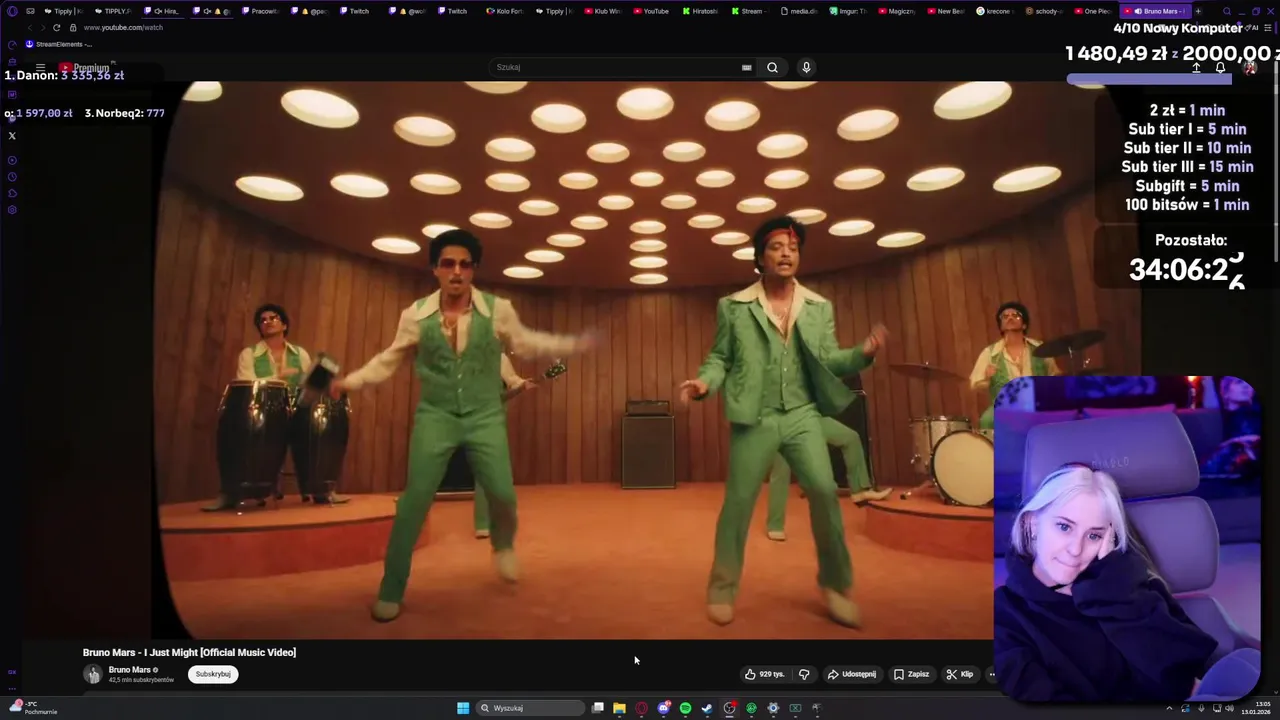Open taskbar weather widget 3°C
This screenshot has width=1280, height=720.
tap(32, 708)
